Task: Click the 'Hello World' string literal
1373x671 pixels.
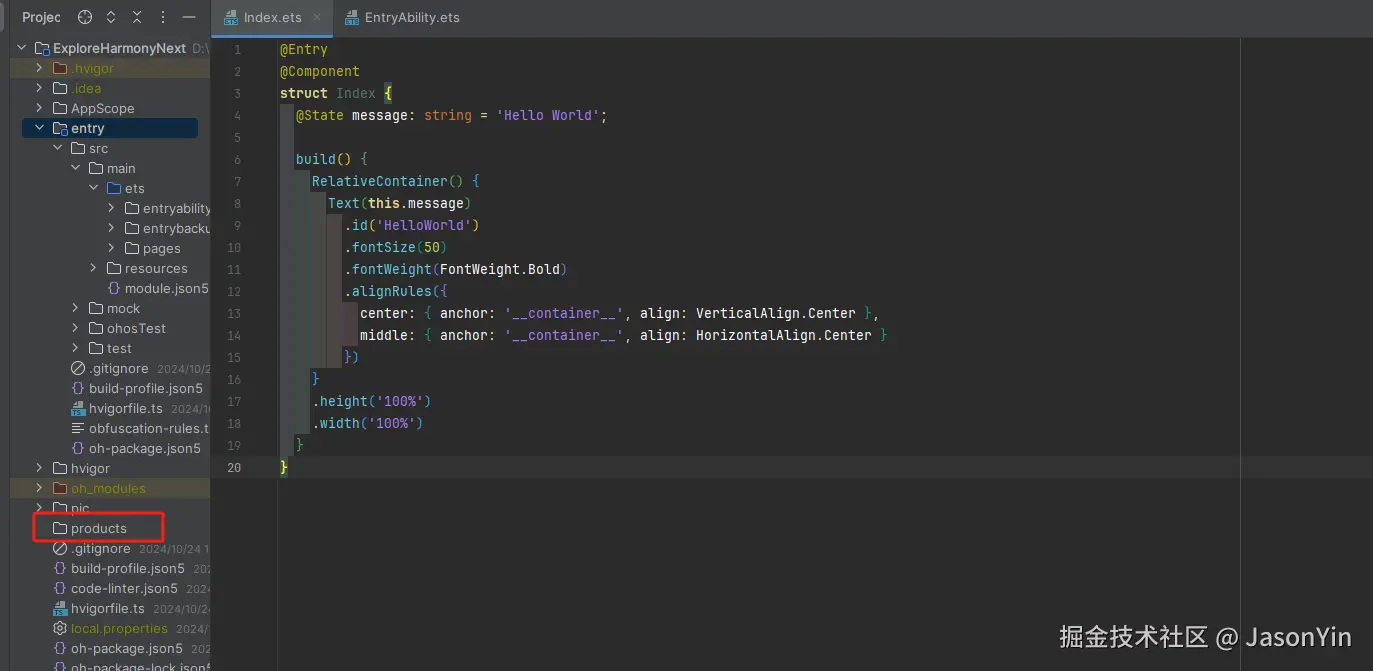Action: tap(548, 115)
